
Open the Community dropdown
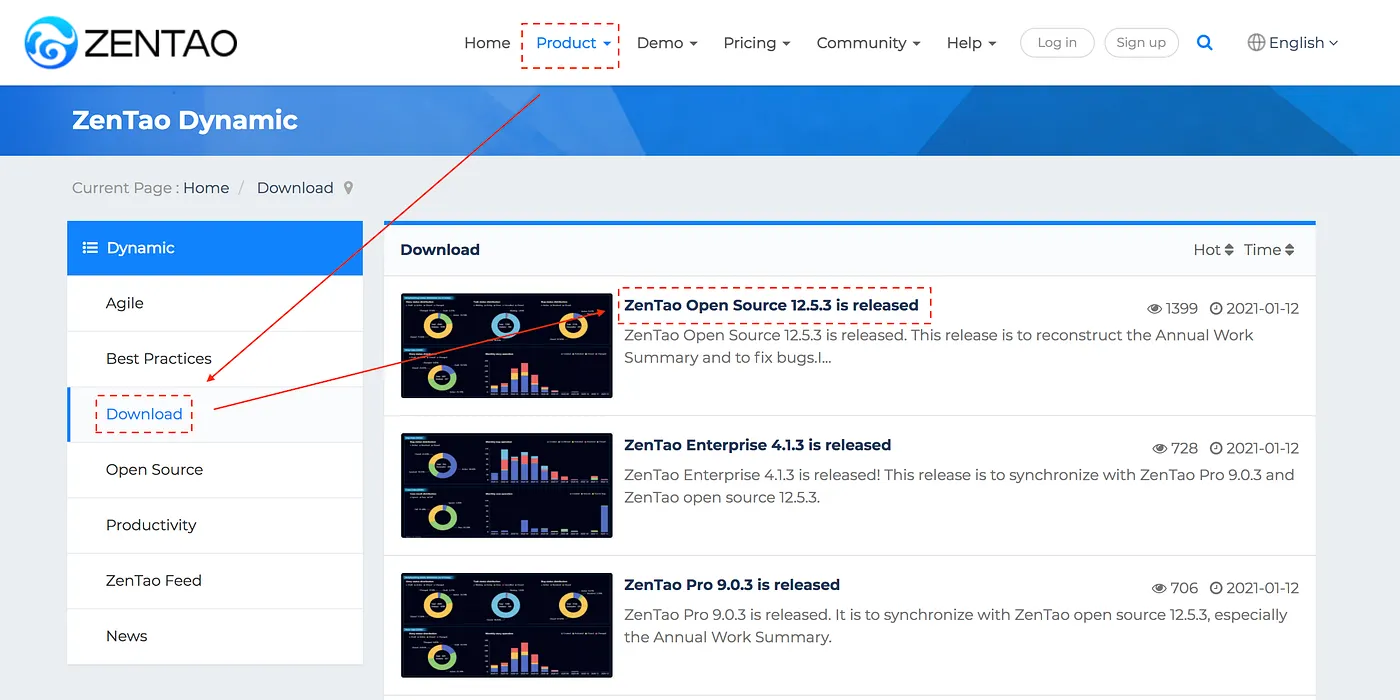coord(869,43)
